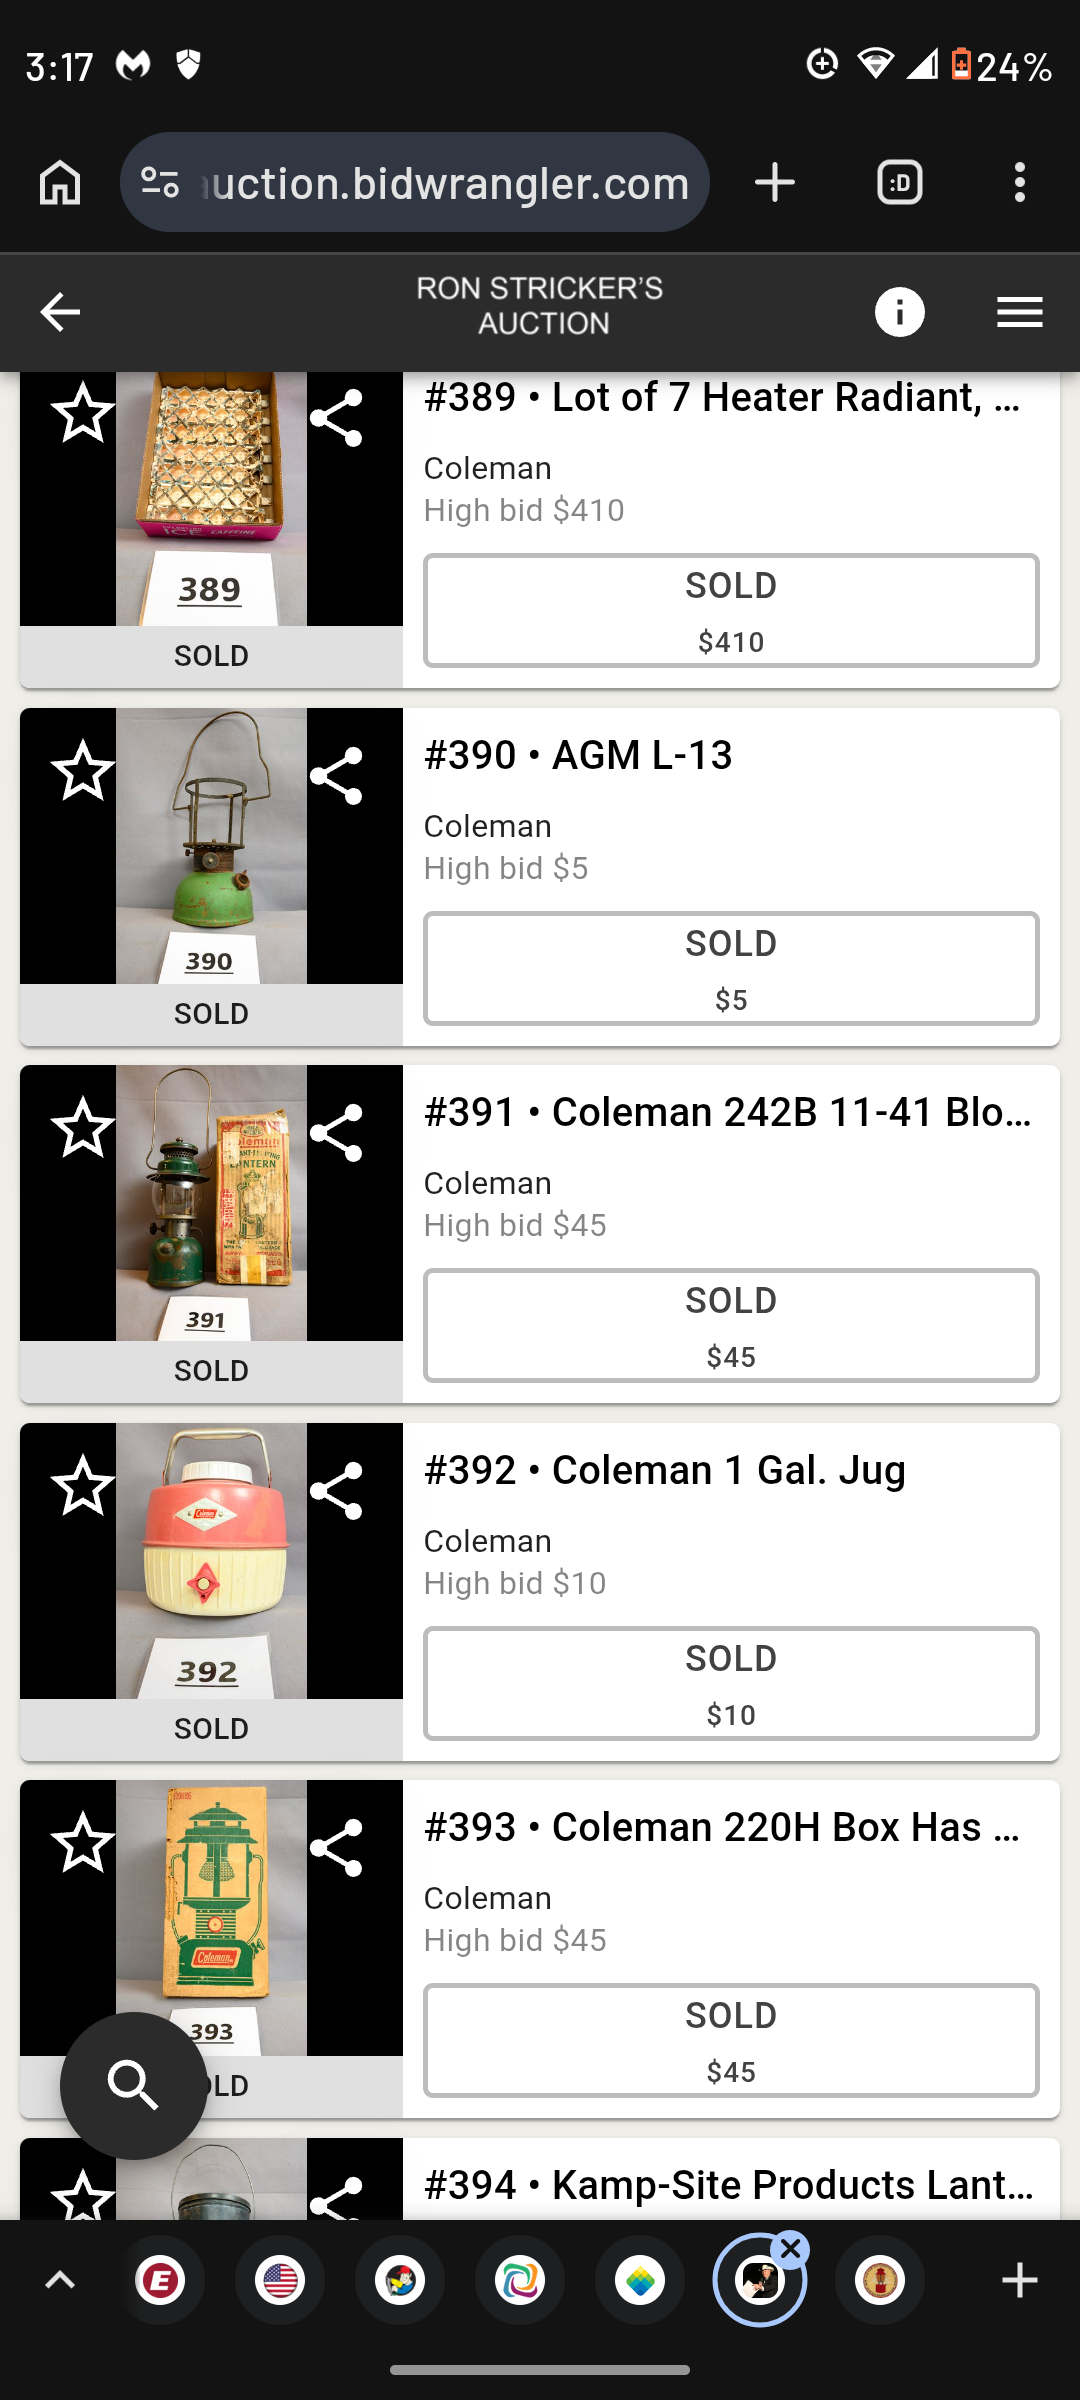This screenshot has width=1080, height=2400.
Task: Open a new browser tab with plus
Action: (775, 183)
